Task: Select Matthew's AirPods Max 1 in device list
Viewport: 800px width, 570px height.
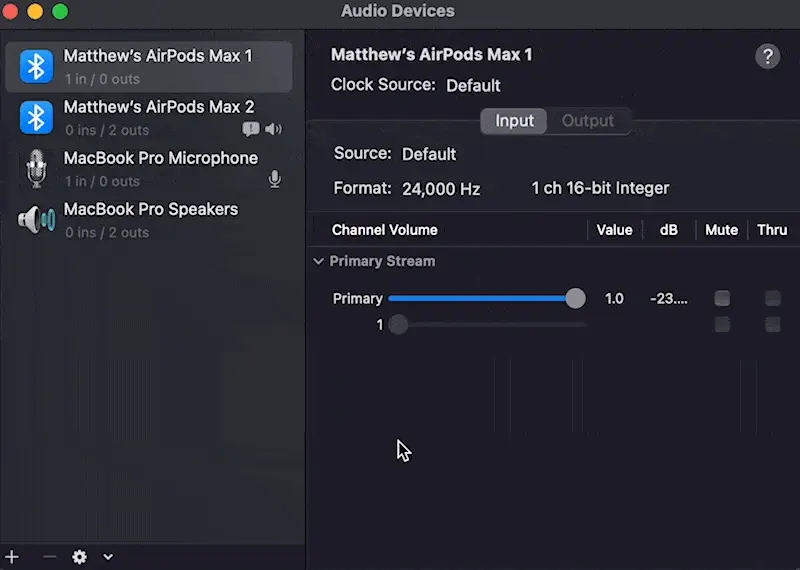Action: pos(148,67)
